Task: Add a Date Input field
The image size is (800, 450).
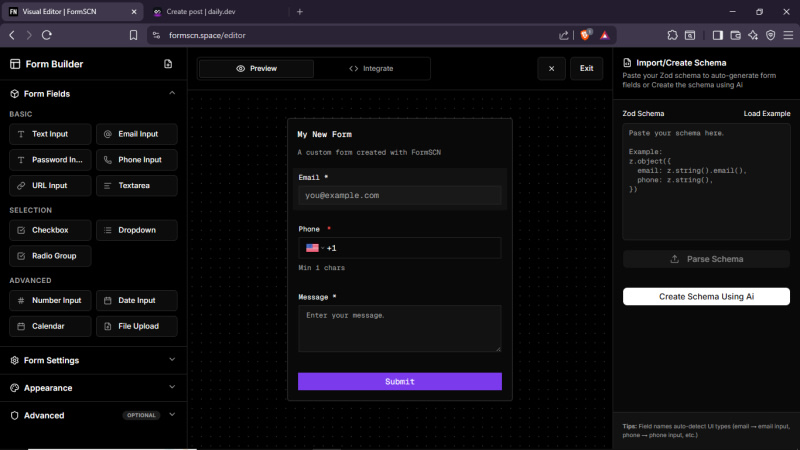Action: [x=137, y=301]
